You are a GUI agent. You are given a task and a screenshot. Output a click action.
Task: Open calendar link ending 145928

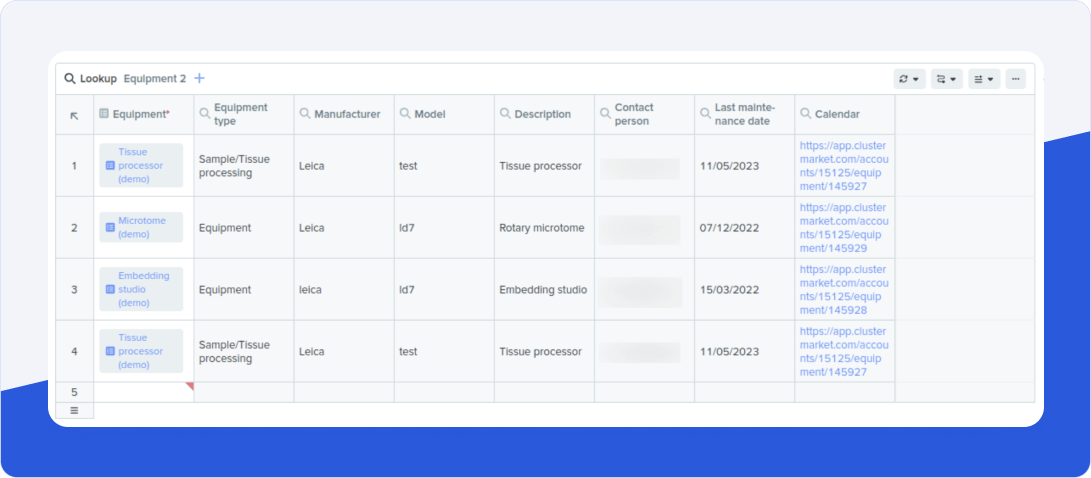pyautogui.click(x=844, y=289)
